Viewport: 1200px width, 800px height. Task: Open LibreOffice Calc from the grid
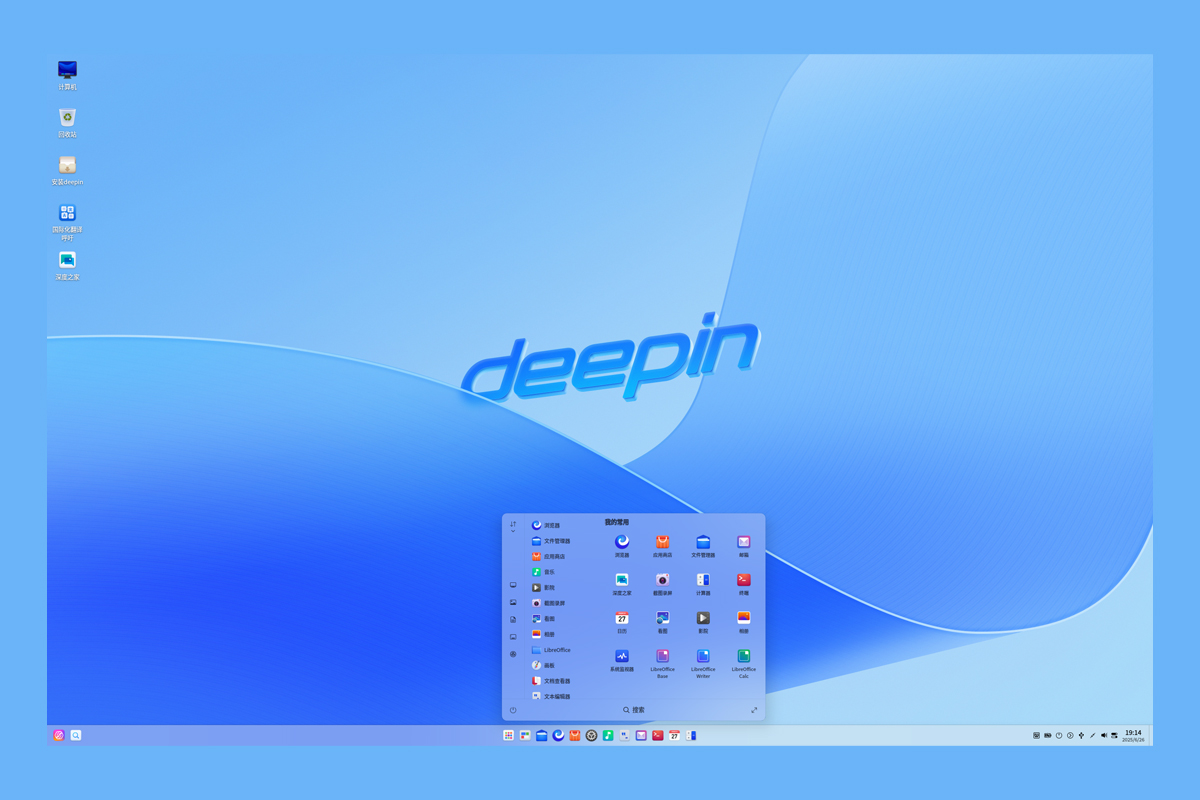[744, 662]
